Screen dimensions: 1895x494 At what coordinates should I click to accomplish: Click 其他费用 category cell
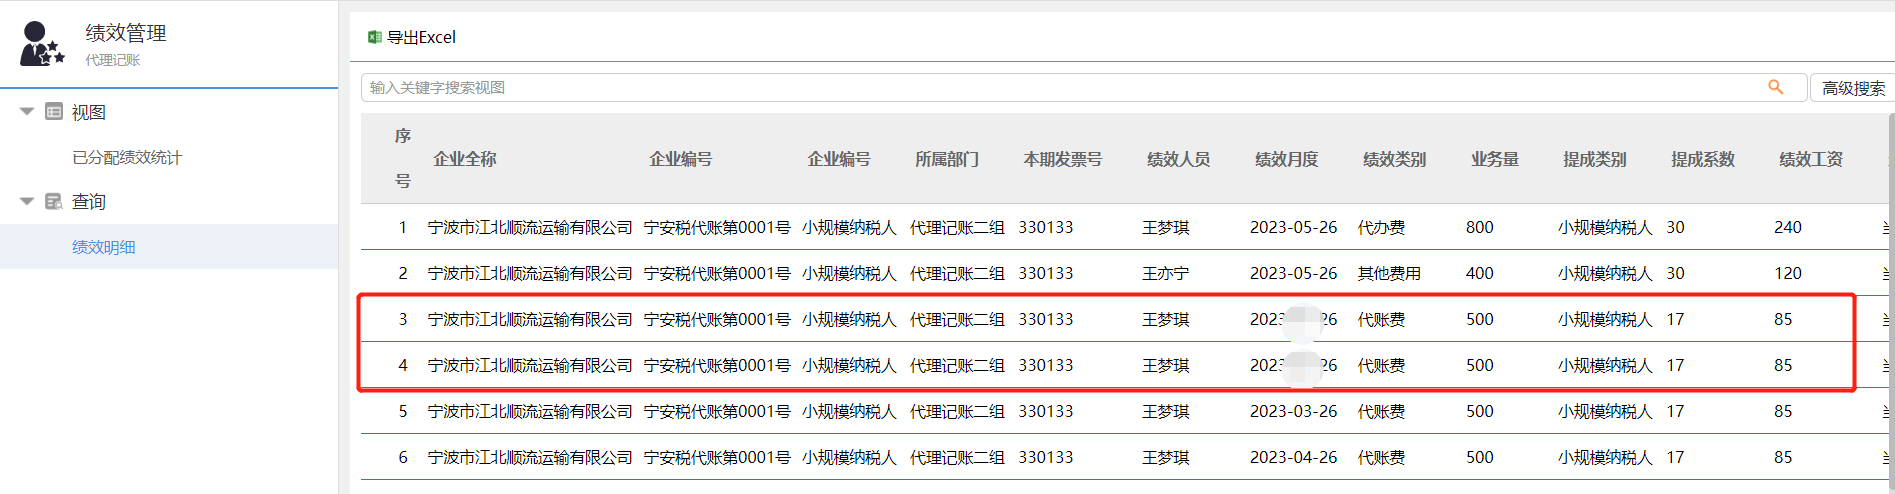coord(1389,273)
